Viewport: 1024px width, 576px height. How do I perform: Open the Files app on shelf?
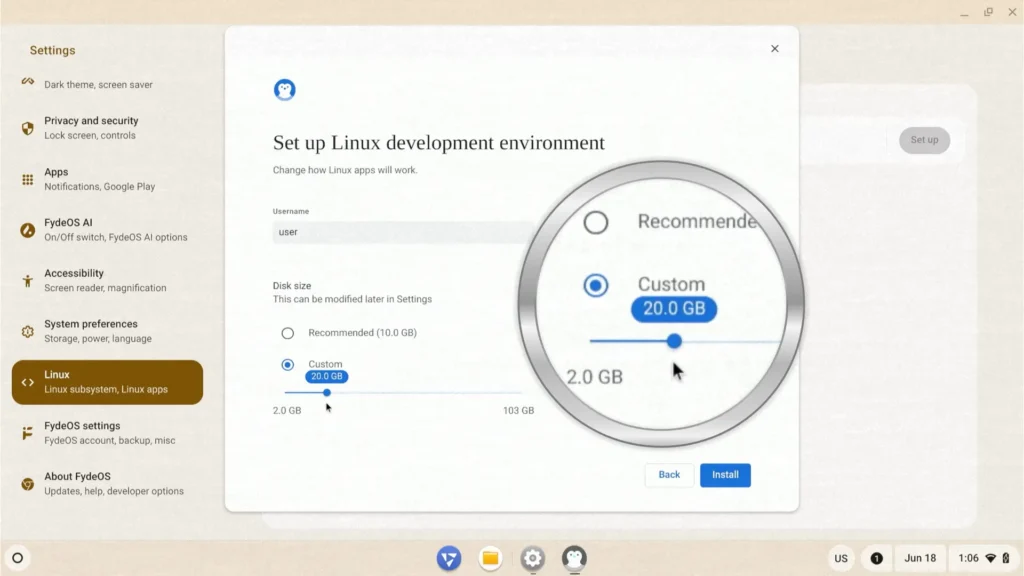click(490, 558)
